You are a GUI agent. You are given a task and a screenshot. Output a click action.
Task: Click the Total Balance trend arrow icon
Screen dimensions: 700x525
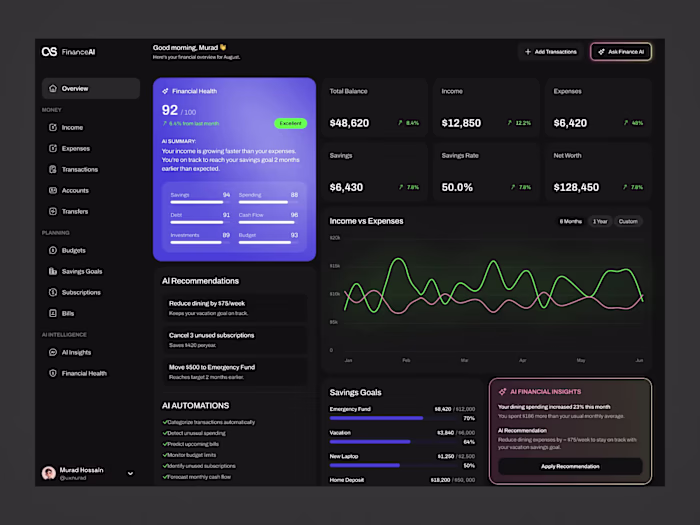pos(400,123)
